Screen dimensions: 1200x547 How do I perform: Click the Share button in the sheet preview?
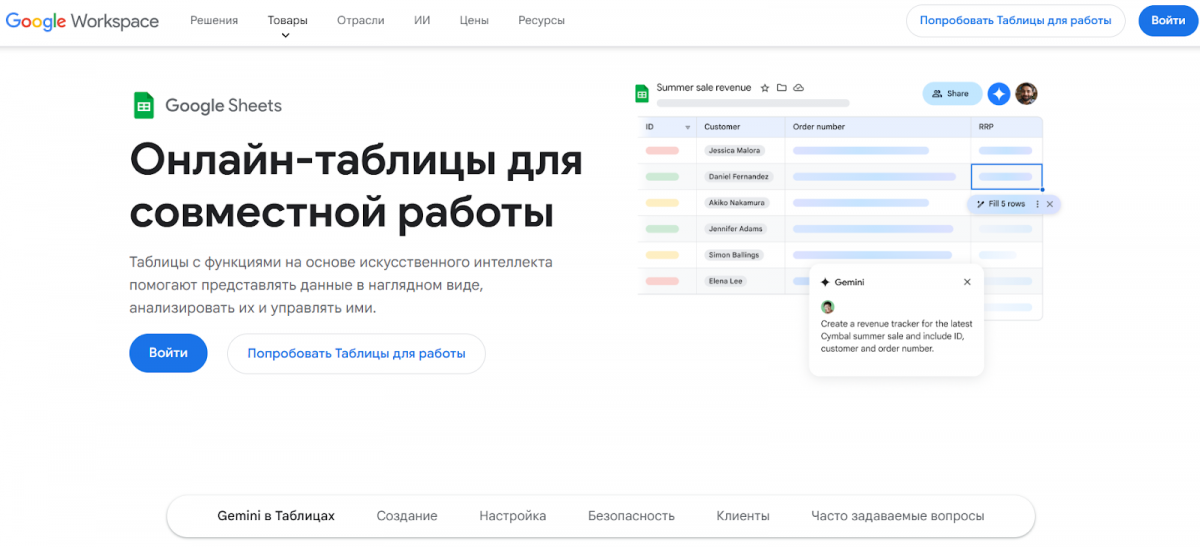point(951,94)
